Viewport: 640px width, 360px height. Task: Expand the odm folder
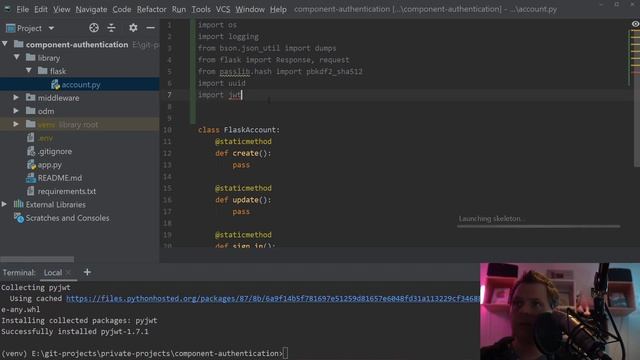(16, 111)
